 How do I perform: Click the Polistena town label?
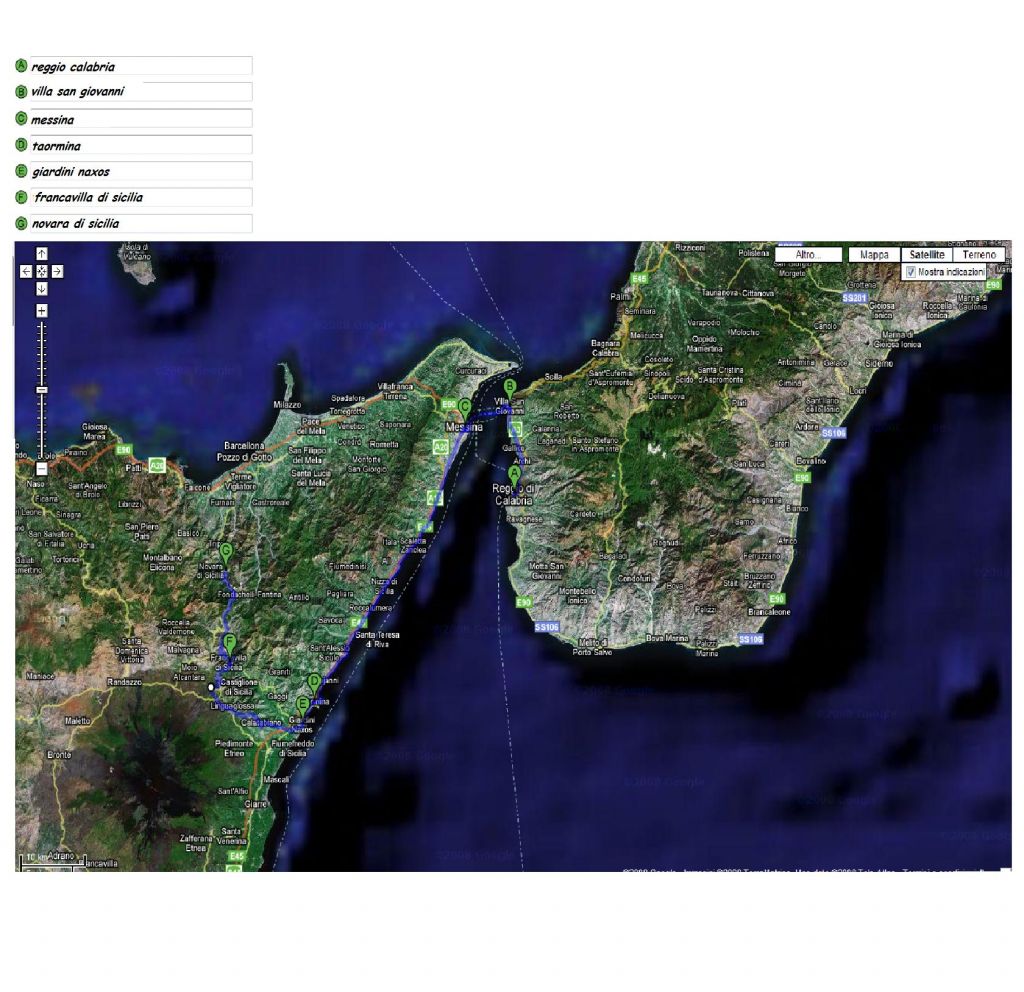pos(754,253)
